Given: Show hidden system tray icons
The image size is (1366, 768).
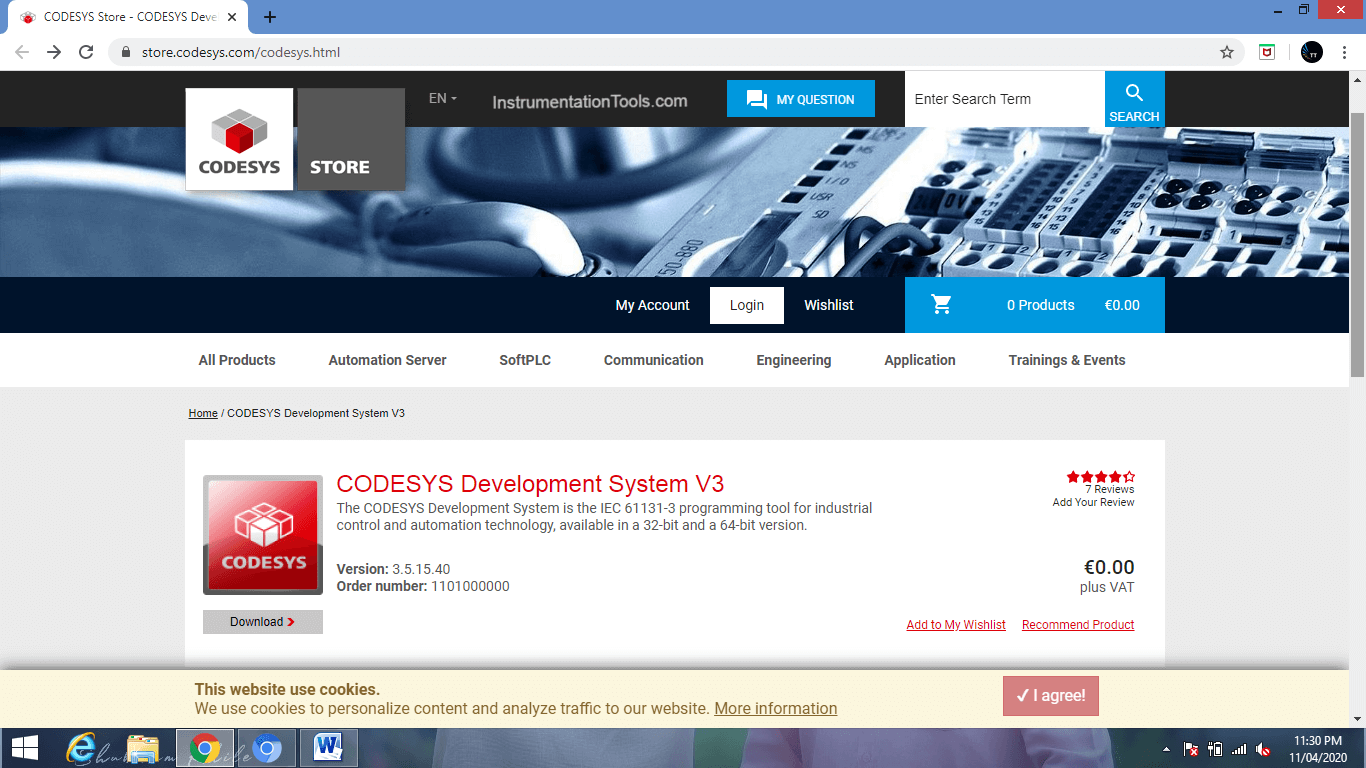Looking at the screenshot, I should pos(1166,749).
